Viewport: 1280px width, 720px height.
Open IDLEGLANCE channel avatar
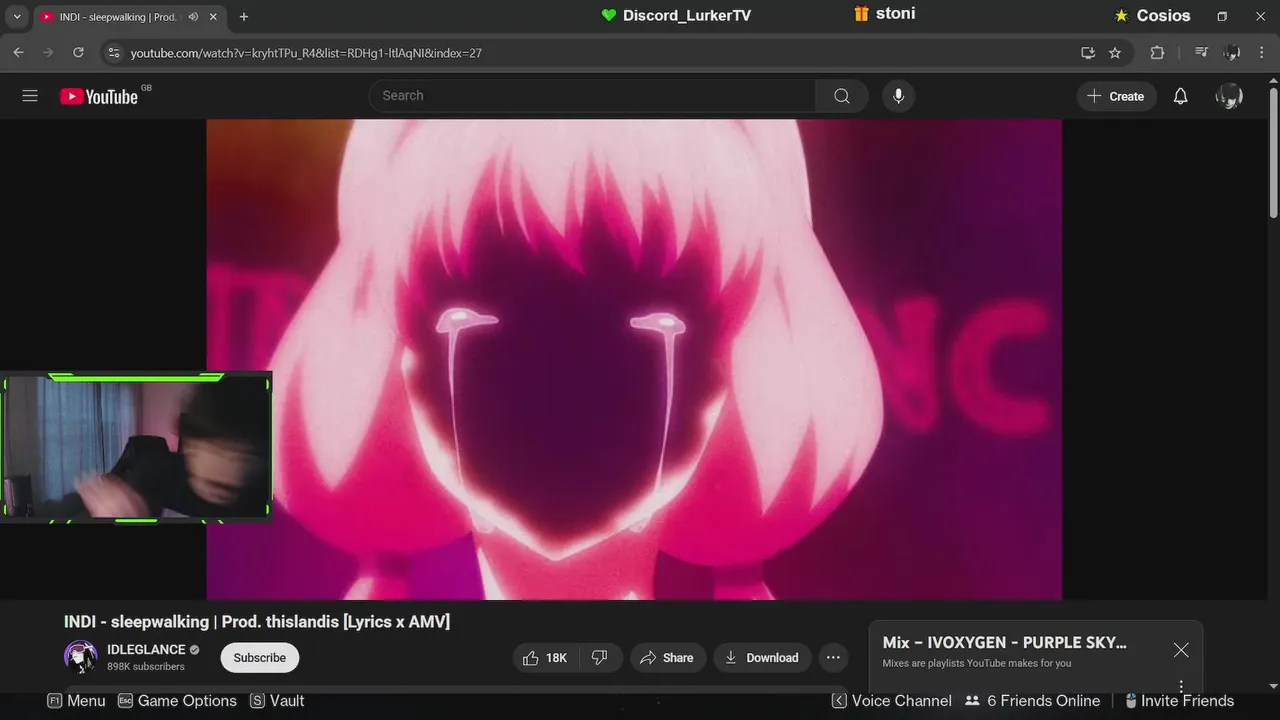[x=81, y=657]
